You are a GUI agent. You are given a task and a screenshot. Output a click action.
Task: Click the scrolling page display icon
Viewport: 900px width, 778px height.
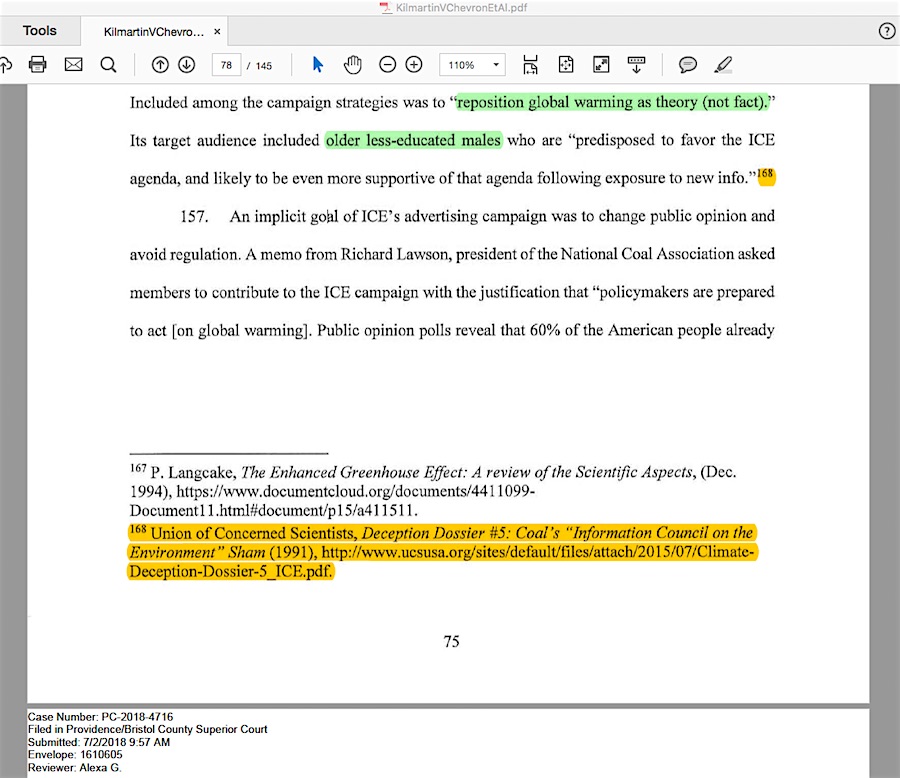(530, 65)
